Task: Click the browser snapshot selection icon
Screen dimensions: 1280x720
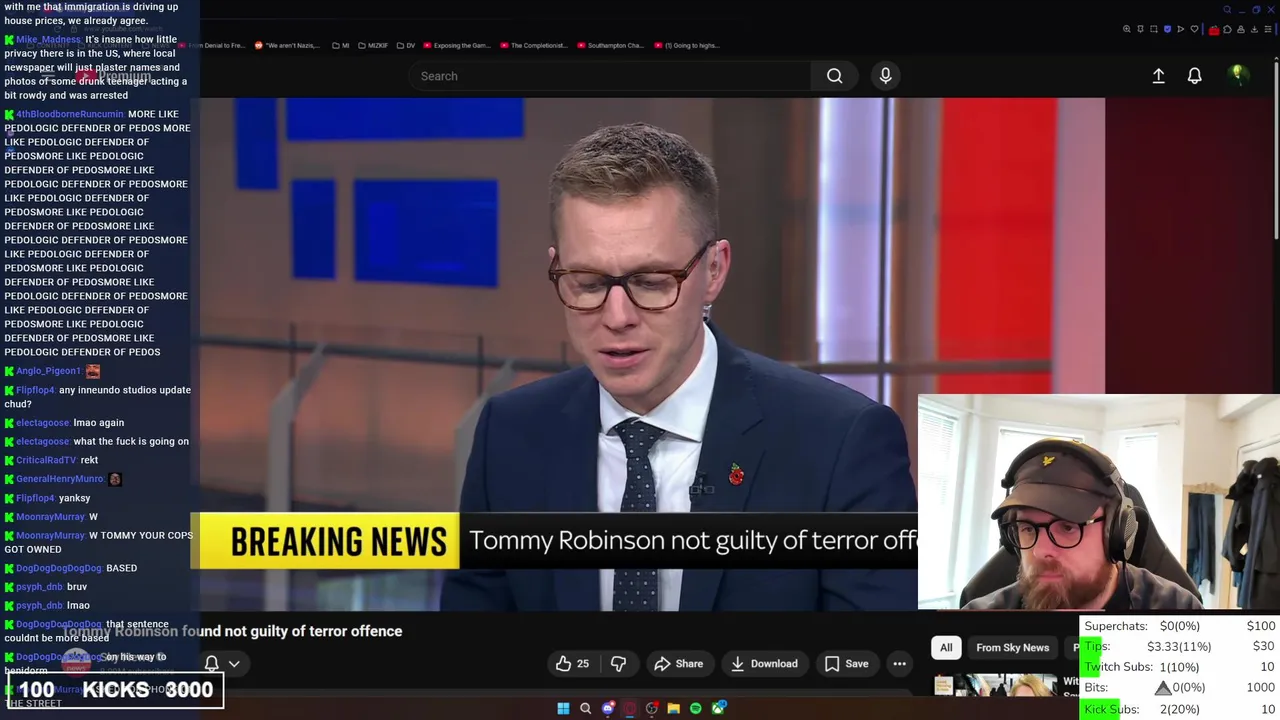Action: [x=1154, y=29]
